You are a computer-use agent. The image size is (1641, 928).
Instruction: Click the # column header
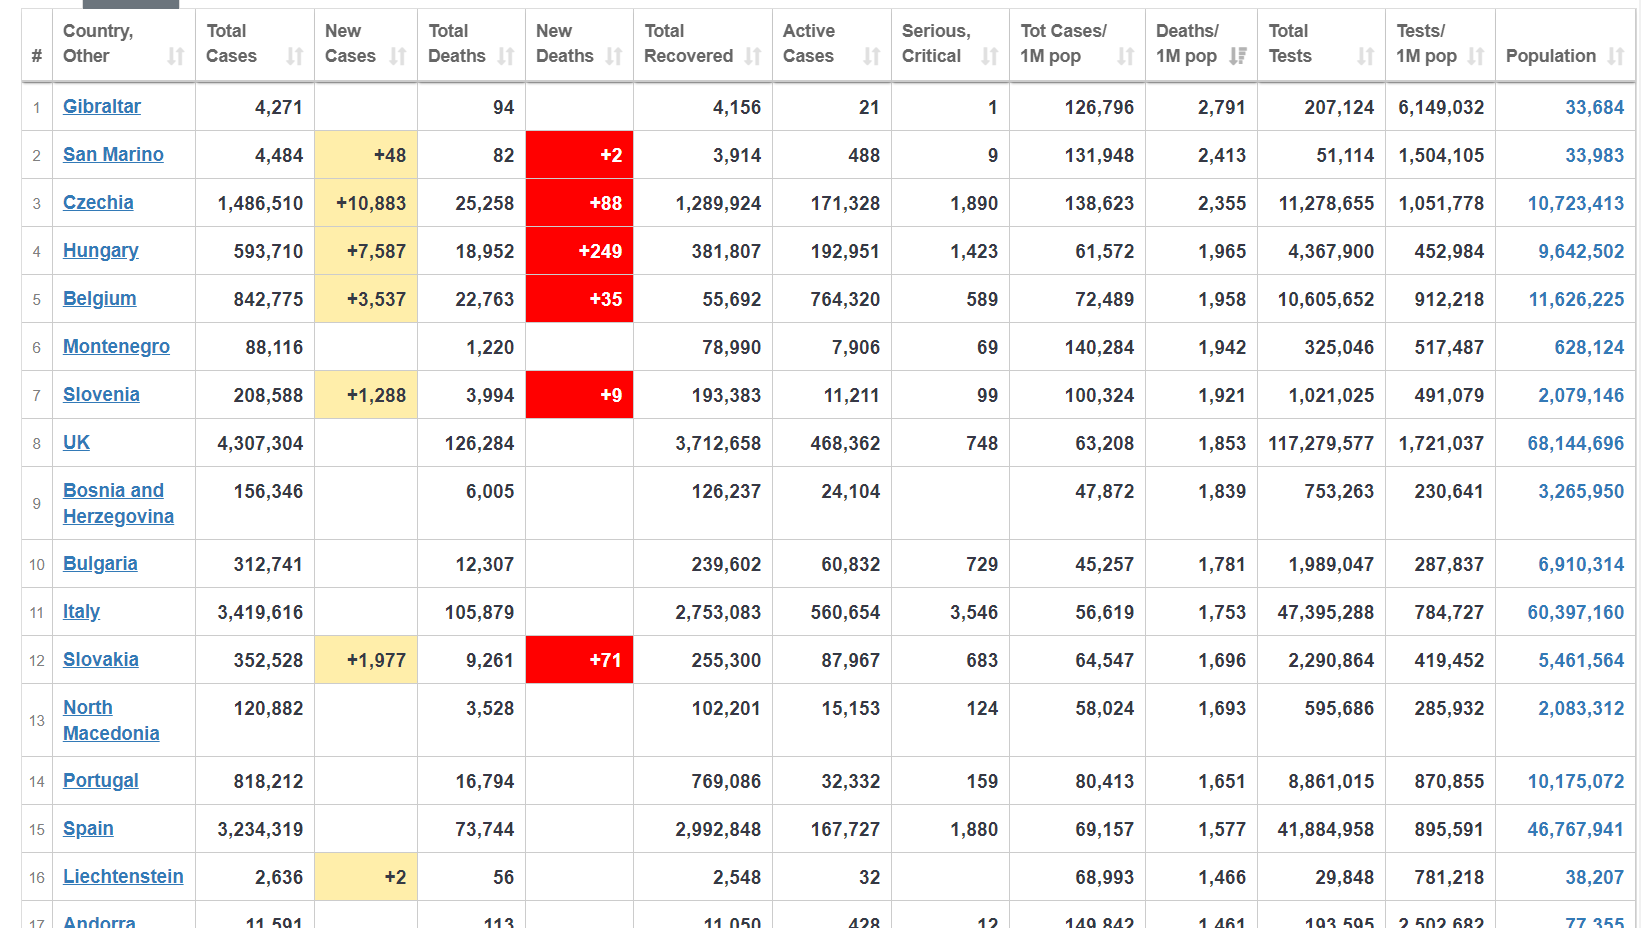(x=37, y=57)
